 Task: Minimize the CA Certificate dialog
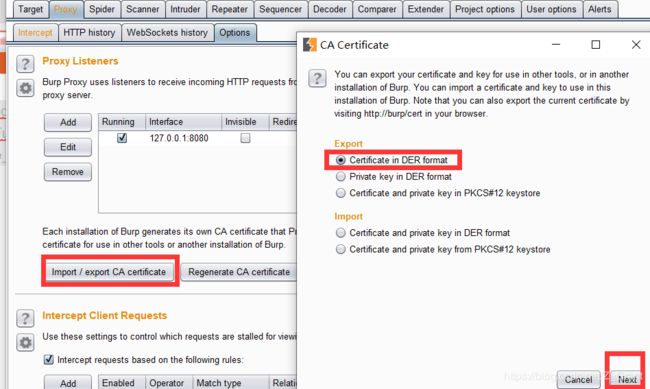[x=556, y=44]
